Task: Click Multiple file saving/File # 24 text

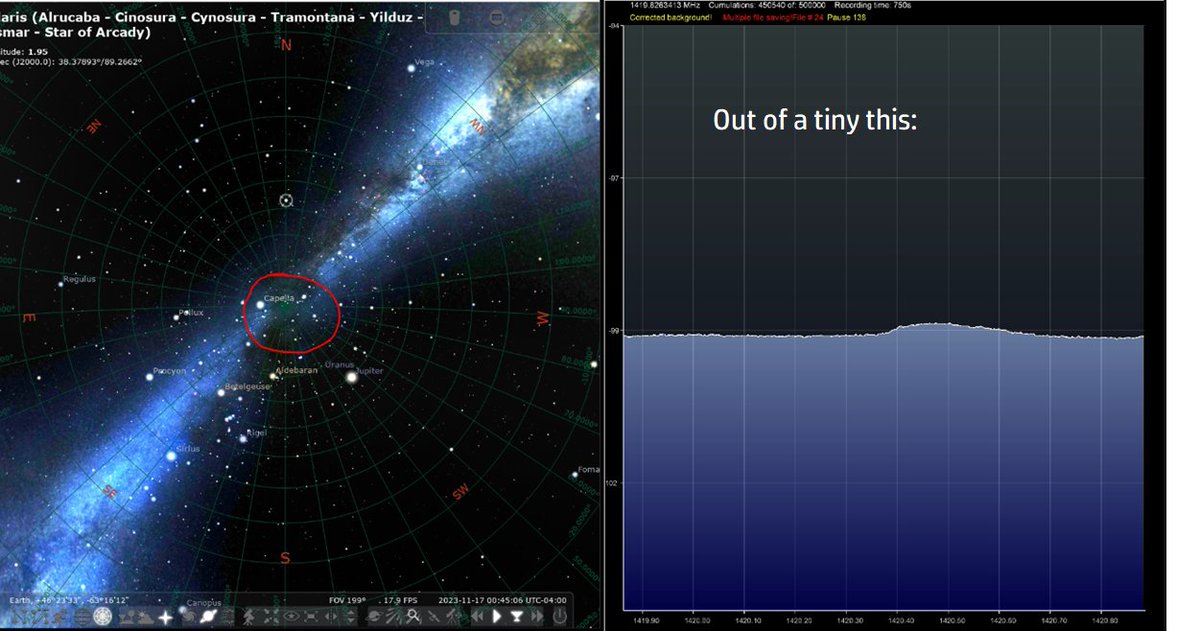Action: coord(772,18)
